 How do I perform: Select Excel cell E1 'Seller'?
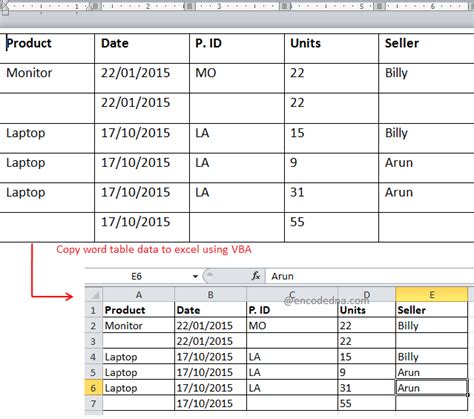[432, 310]
